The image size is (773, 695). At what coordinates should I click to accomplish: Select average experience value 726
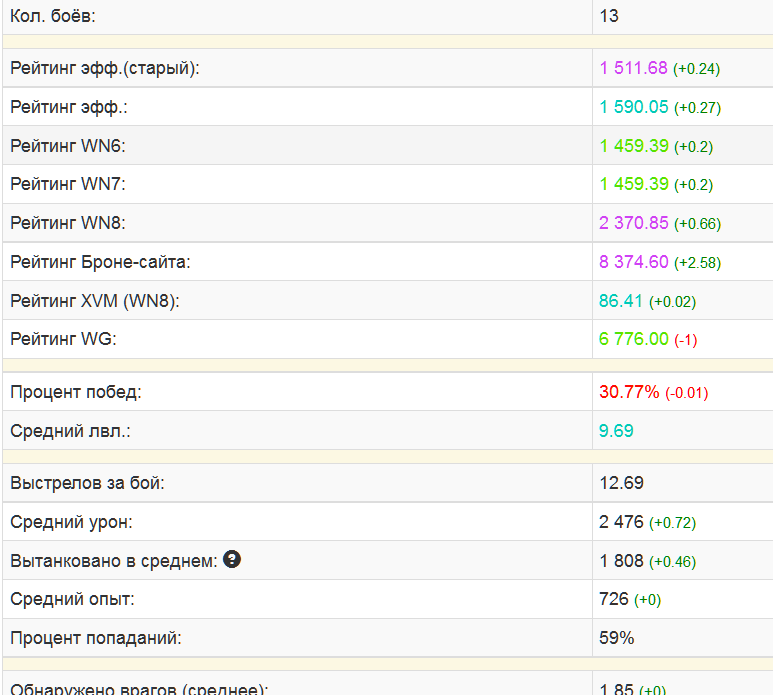tap(614, 599)
